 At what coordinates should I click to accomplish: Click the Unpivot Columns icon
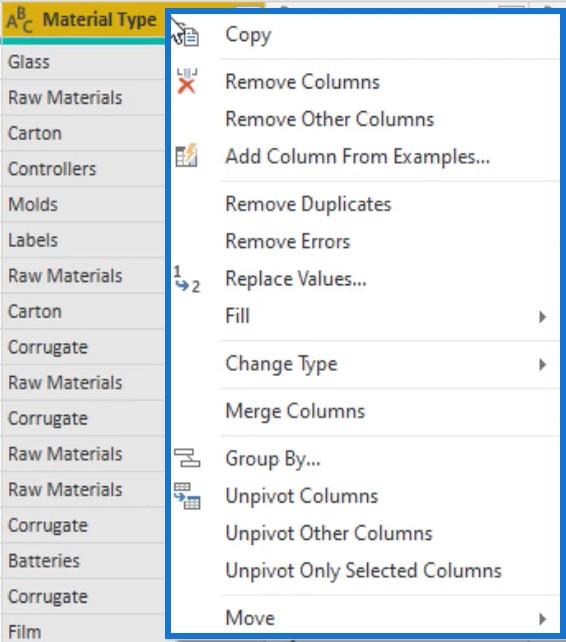tap(187, 495)
